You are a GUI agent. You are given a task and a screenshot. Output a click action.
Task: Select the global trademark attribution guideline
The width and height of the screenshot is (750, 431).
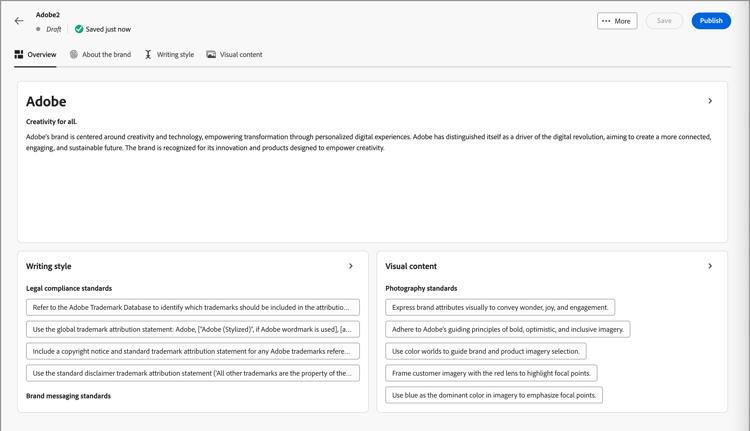pyautogui.click(x=193, y=329)
